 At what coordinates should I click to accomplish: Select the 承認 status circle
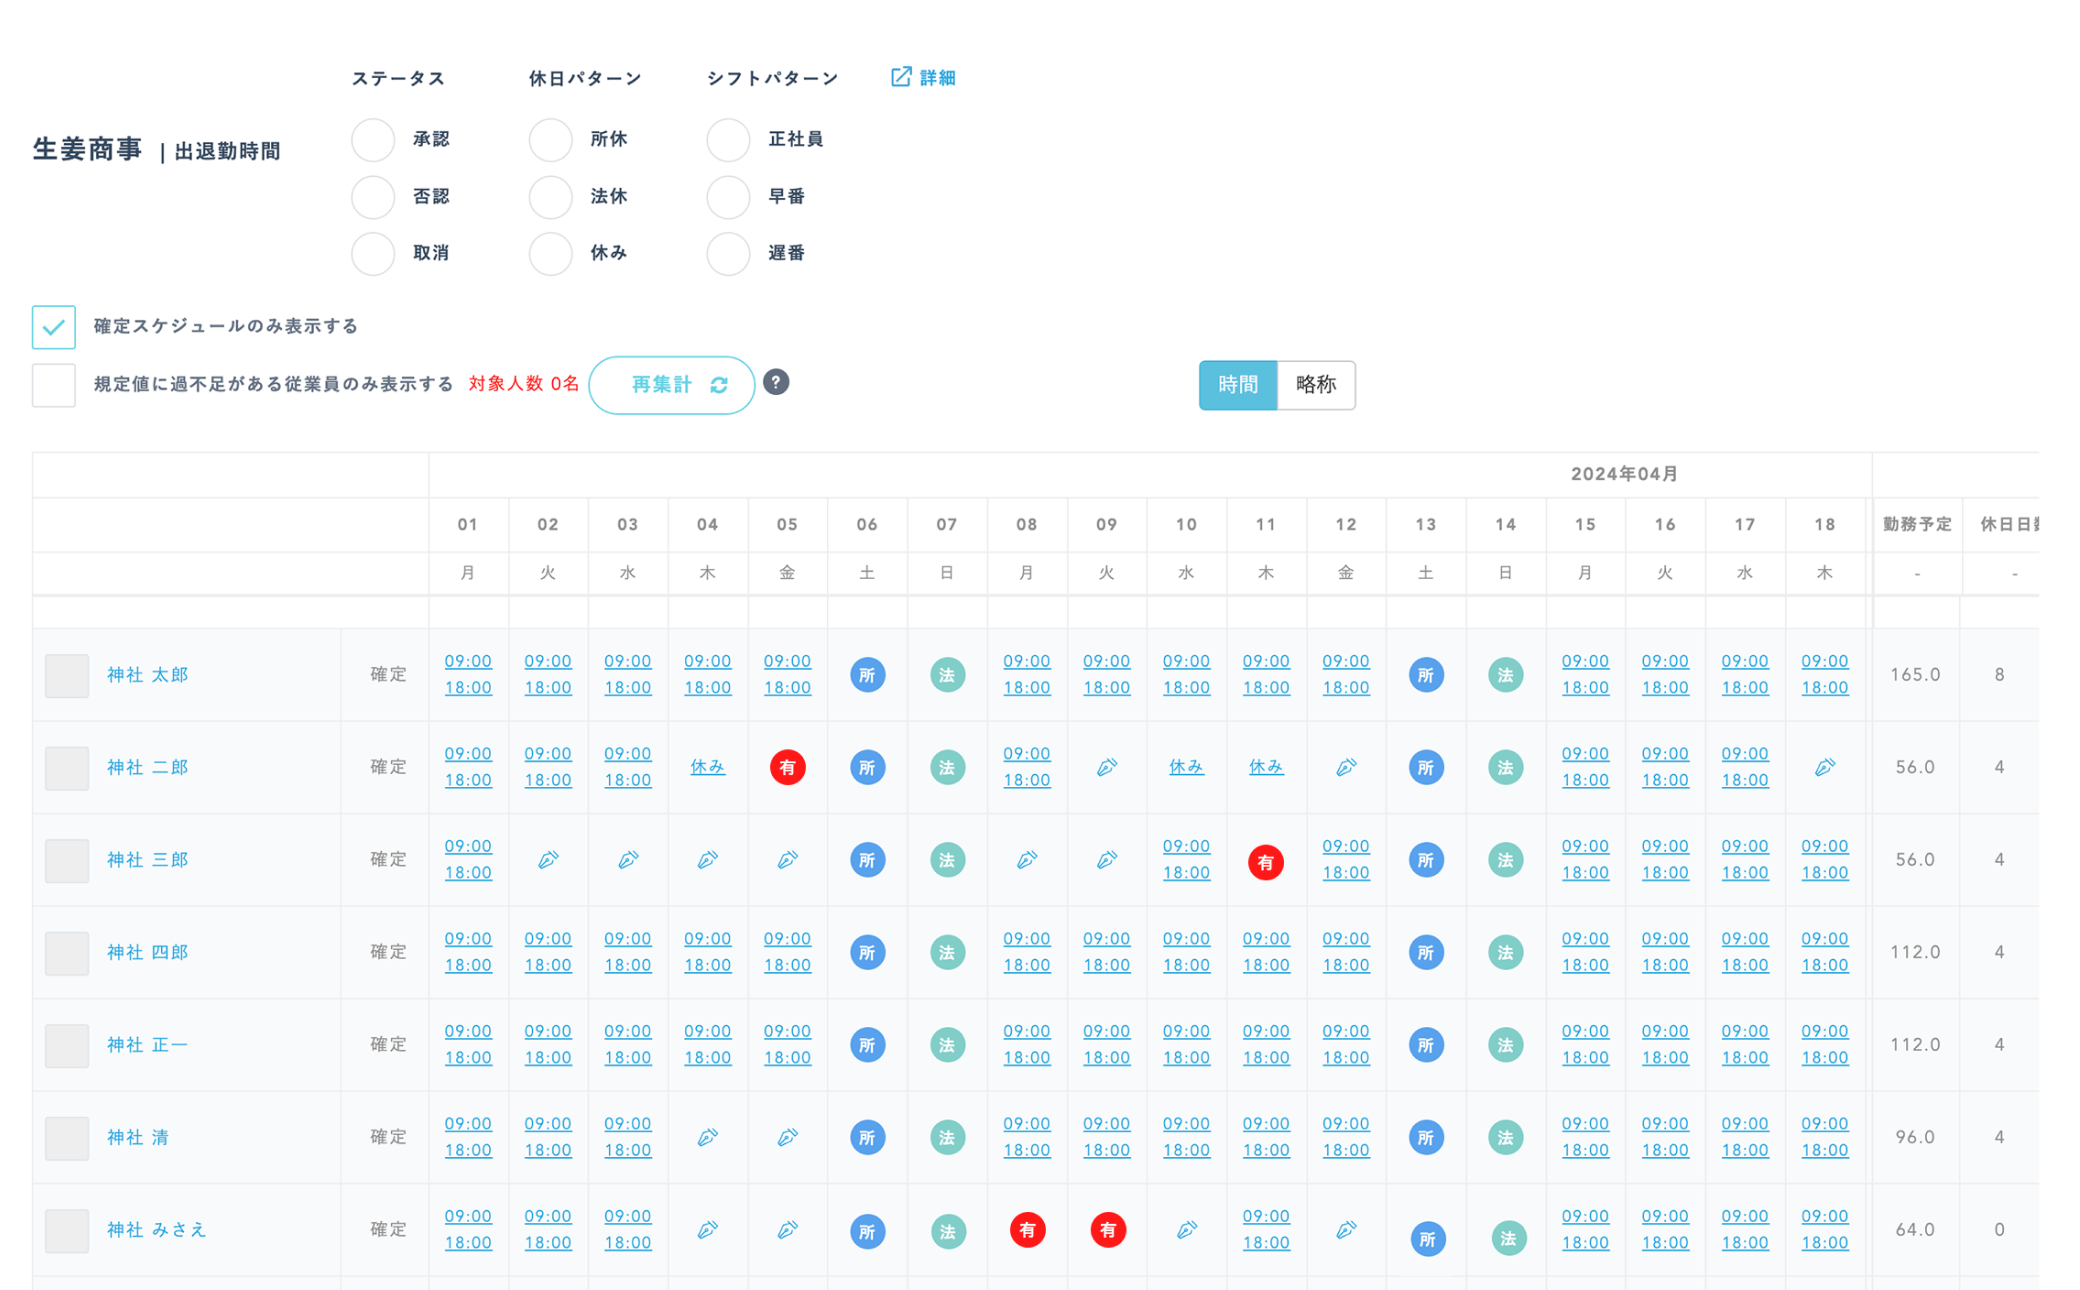click(373, 140)
